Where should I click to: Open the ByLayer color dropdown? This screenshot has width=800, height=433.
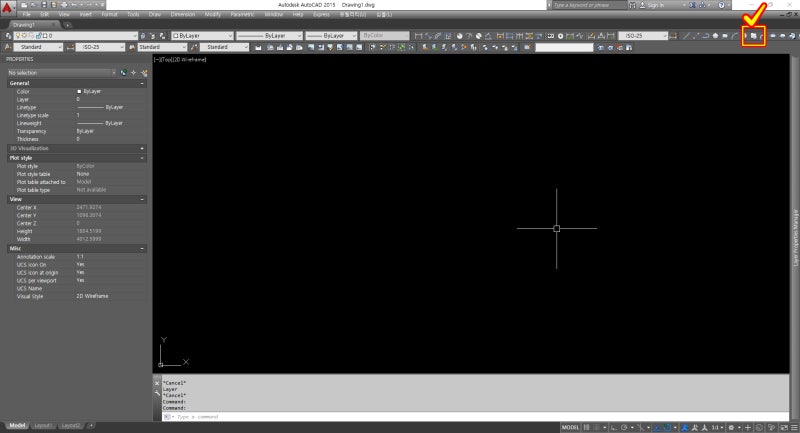click(202, 36)
